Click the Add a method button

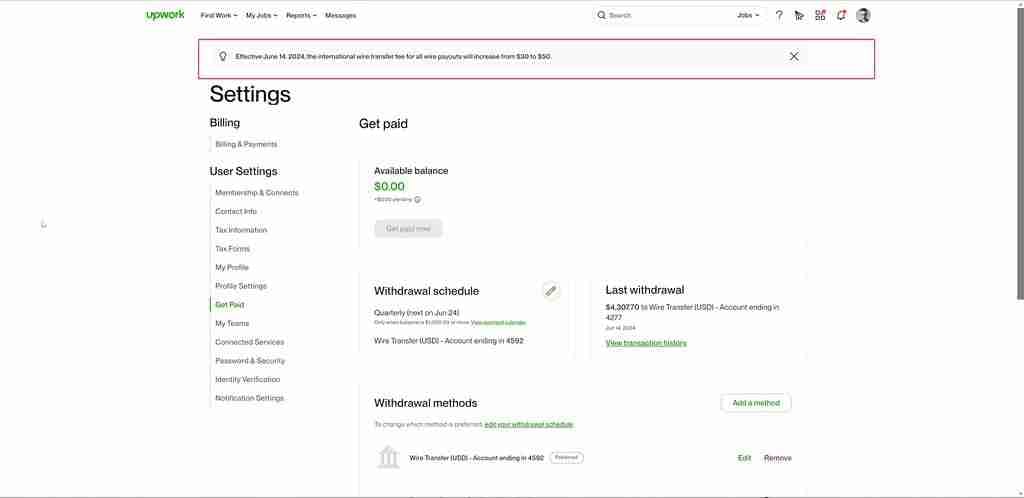[x=755, y=403]
